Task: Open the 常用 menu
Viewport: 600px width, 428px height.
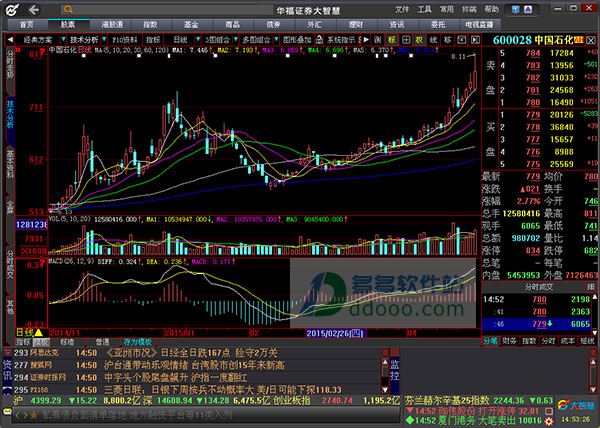Action: [x=447, y=9]
